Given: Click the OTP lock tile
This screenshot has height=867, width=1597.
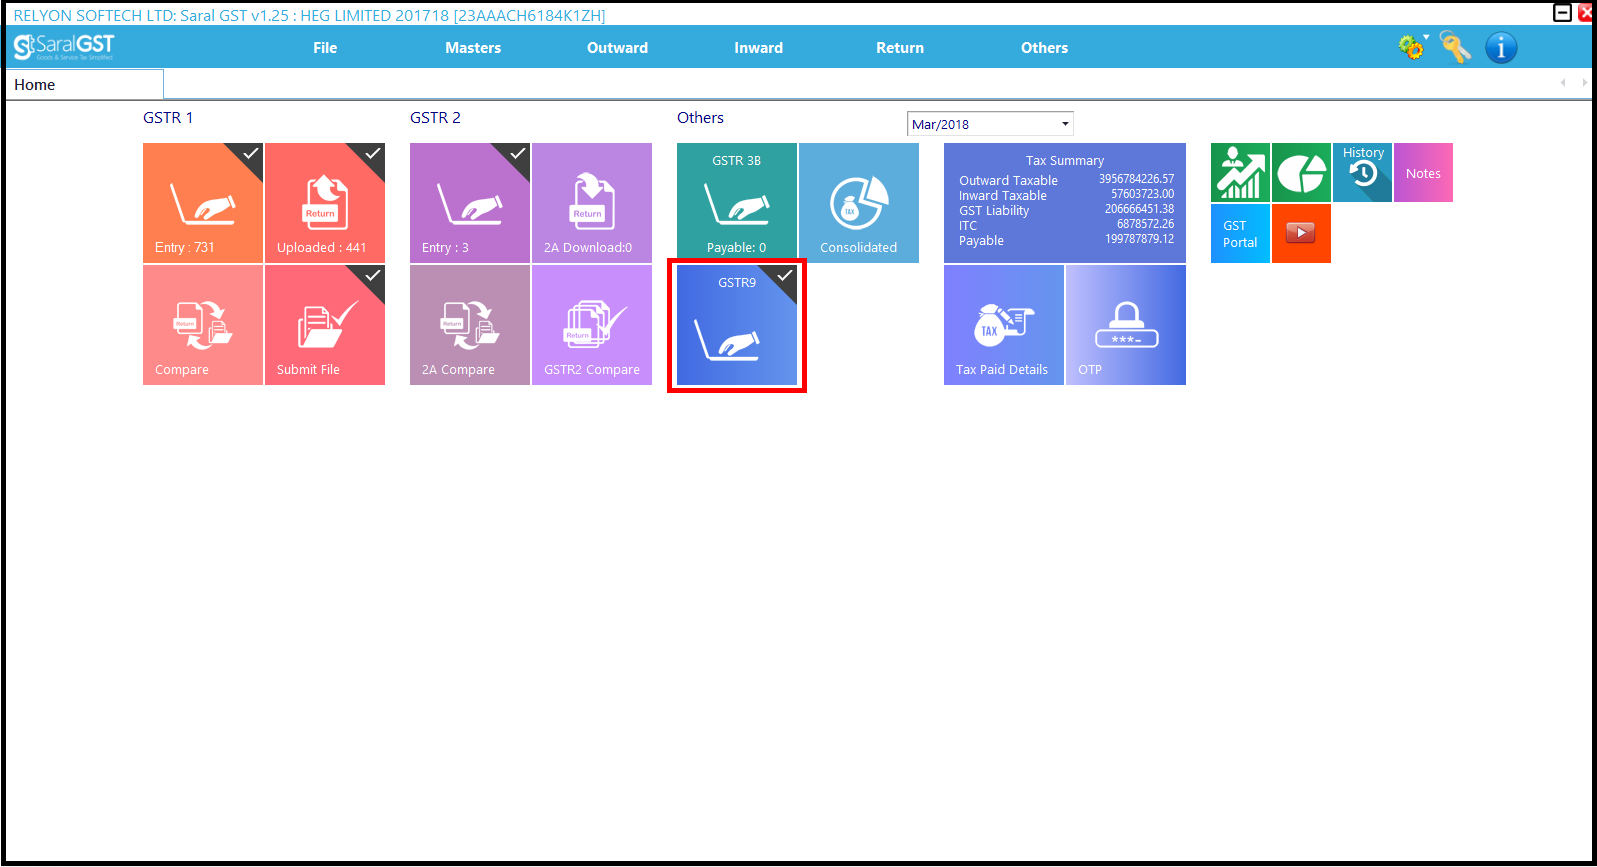Looking at the screenshot, I should tap(1125, 325).
